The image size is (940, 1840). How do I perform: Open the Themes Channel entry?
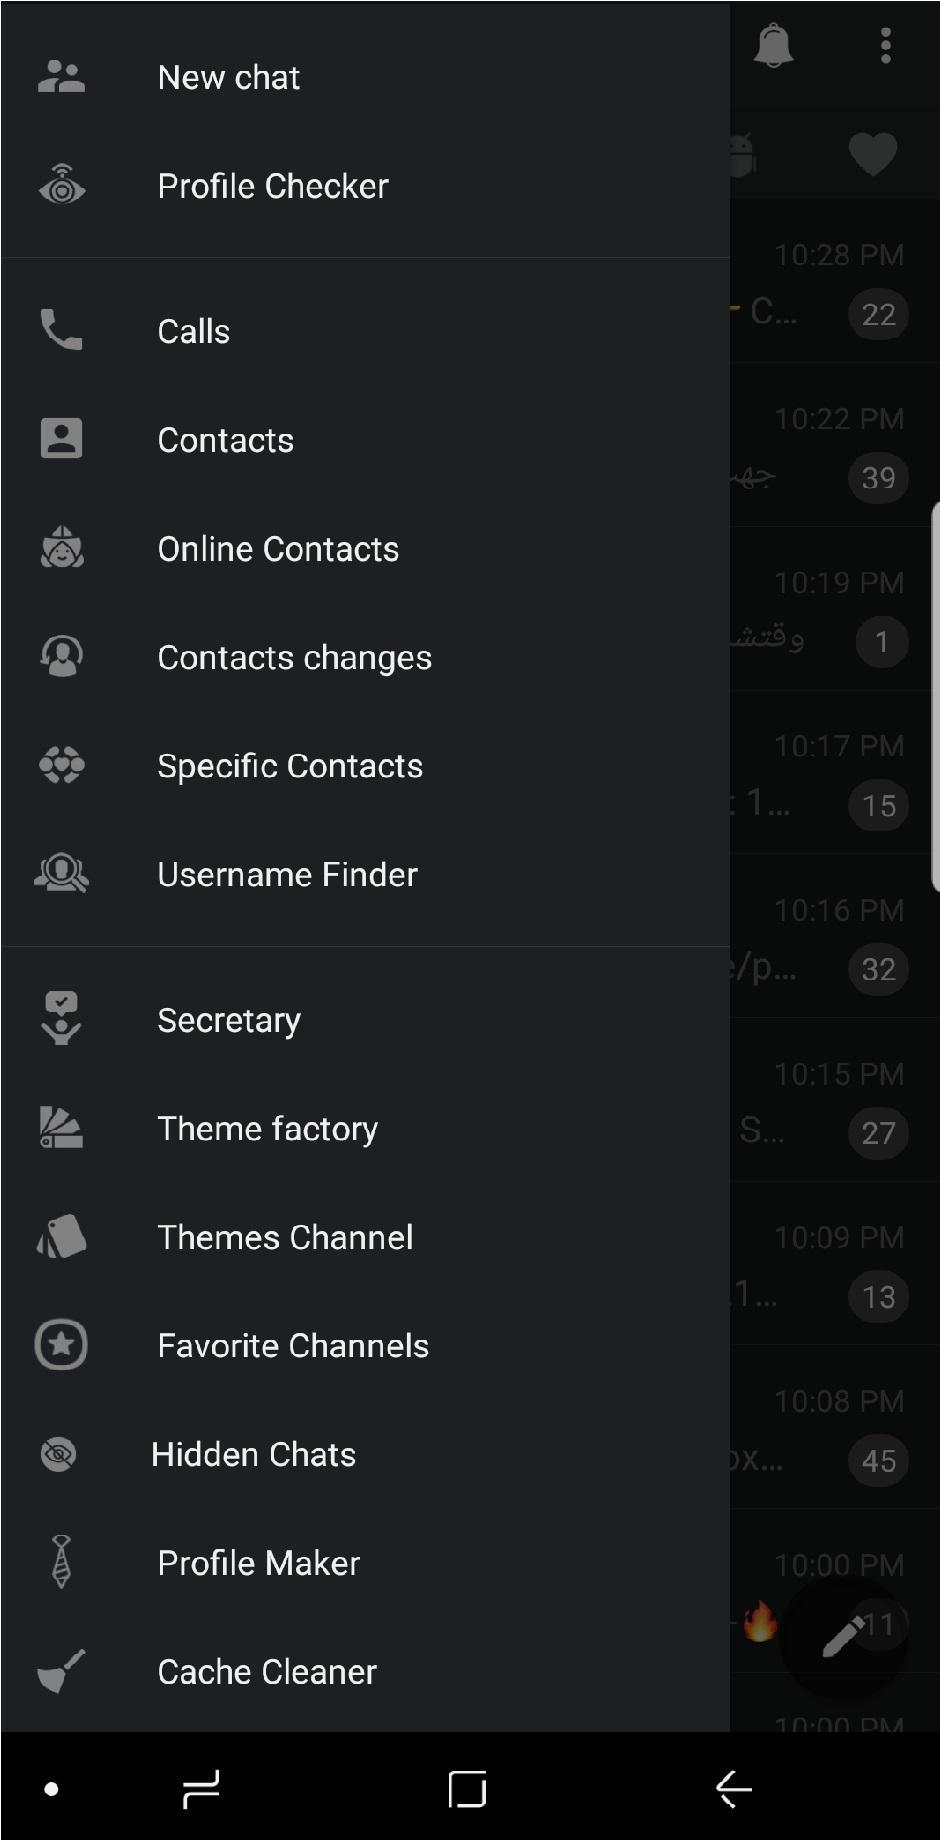point(285,1237)
